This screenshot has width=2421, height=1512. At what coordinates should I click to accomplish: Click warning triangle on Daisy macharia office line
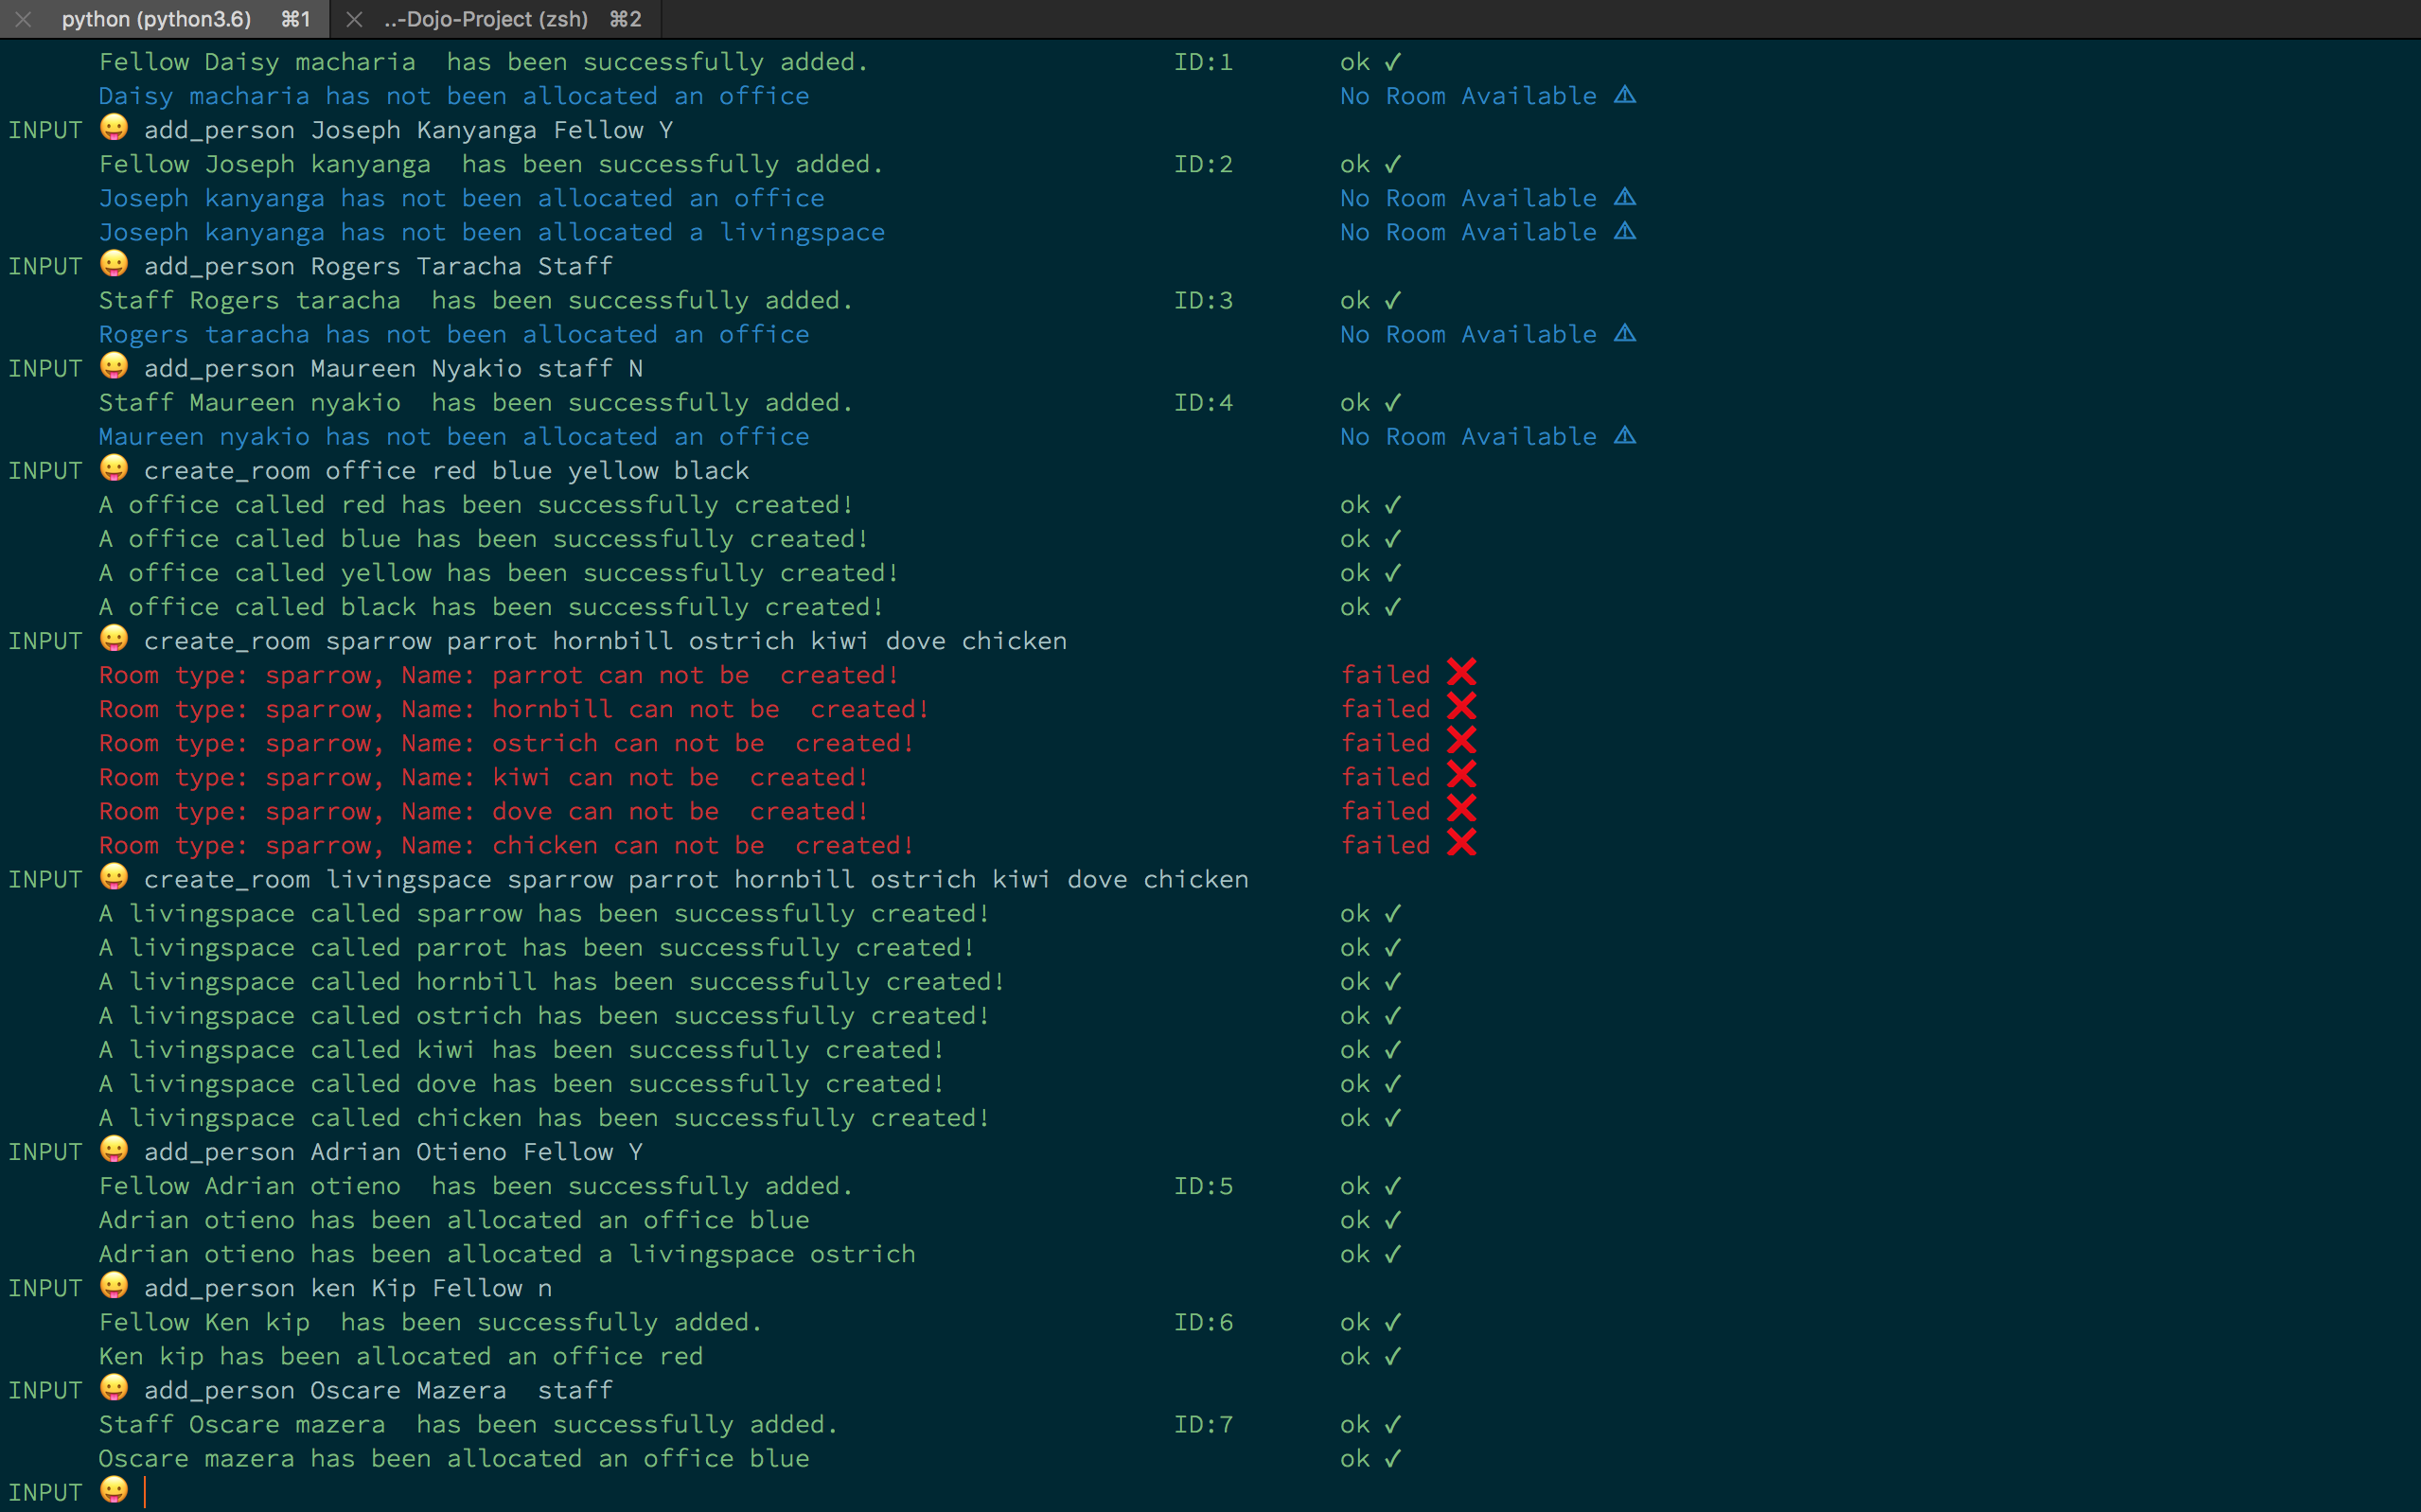1625,96
